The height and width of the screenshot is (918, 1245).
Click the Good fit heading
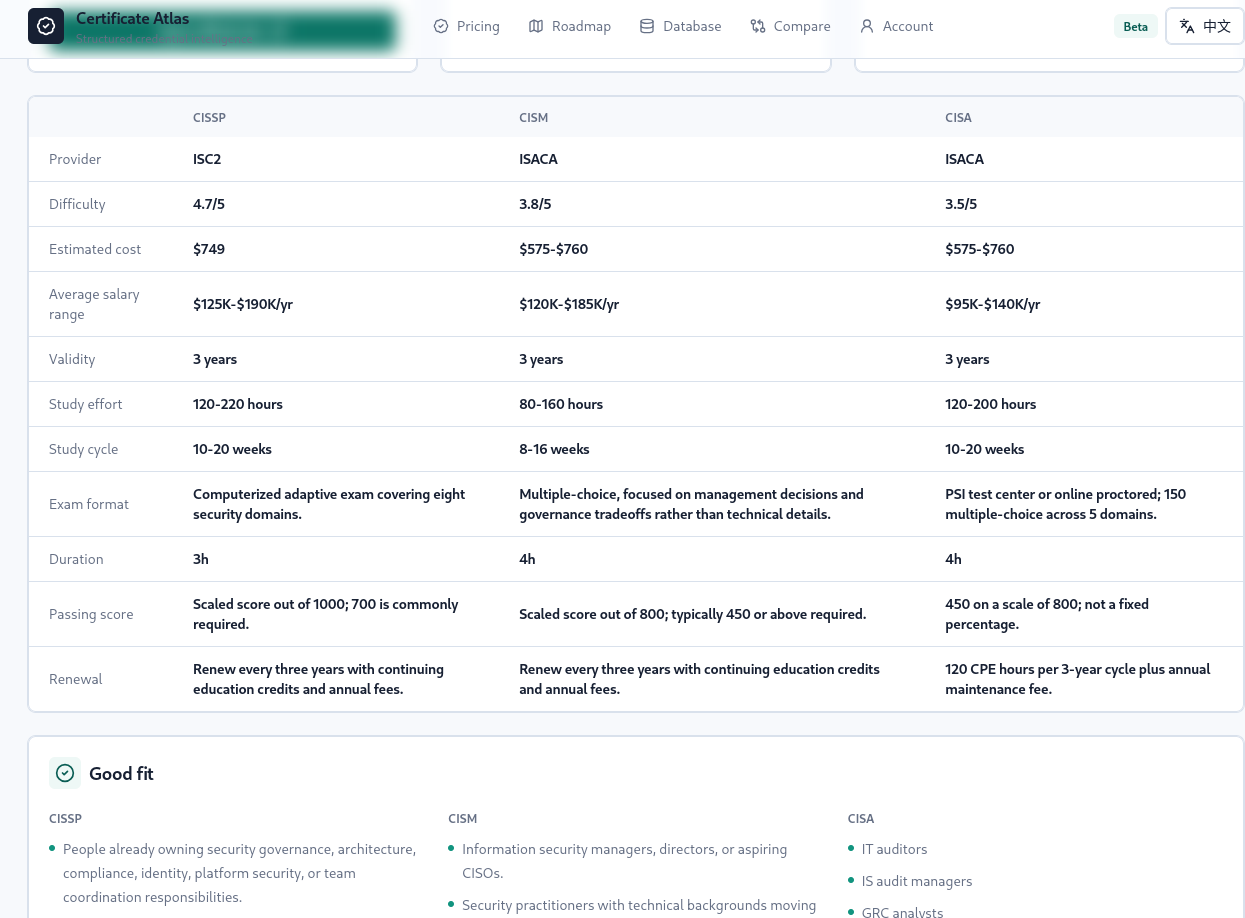click(121, 773)
